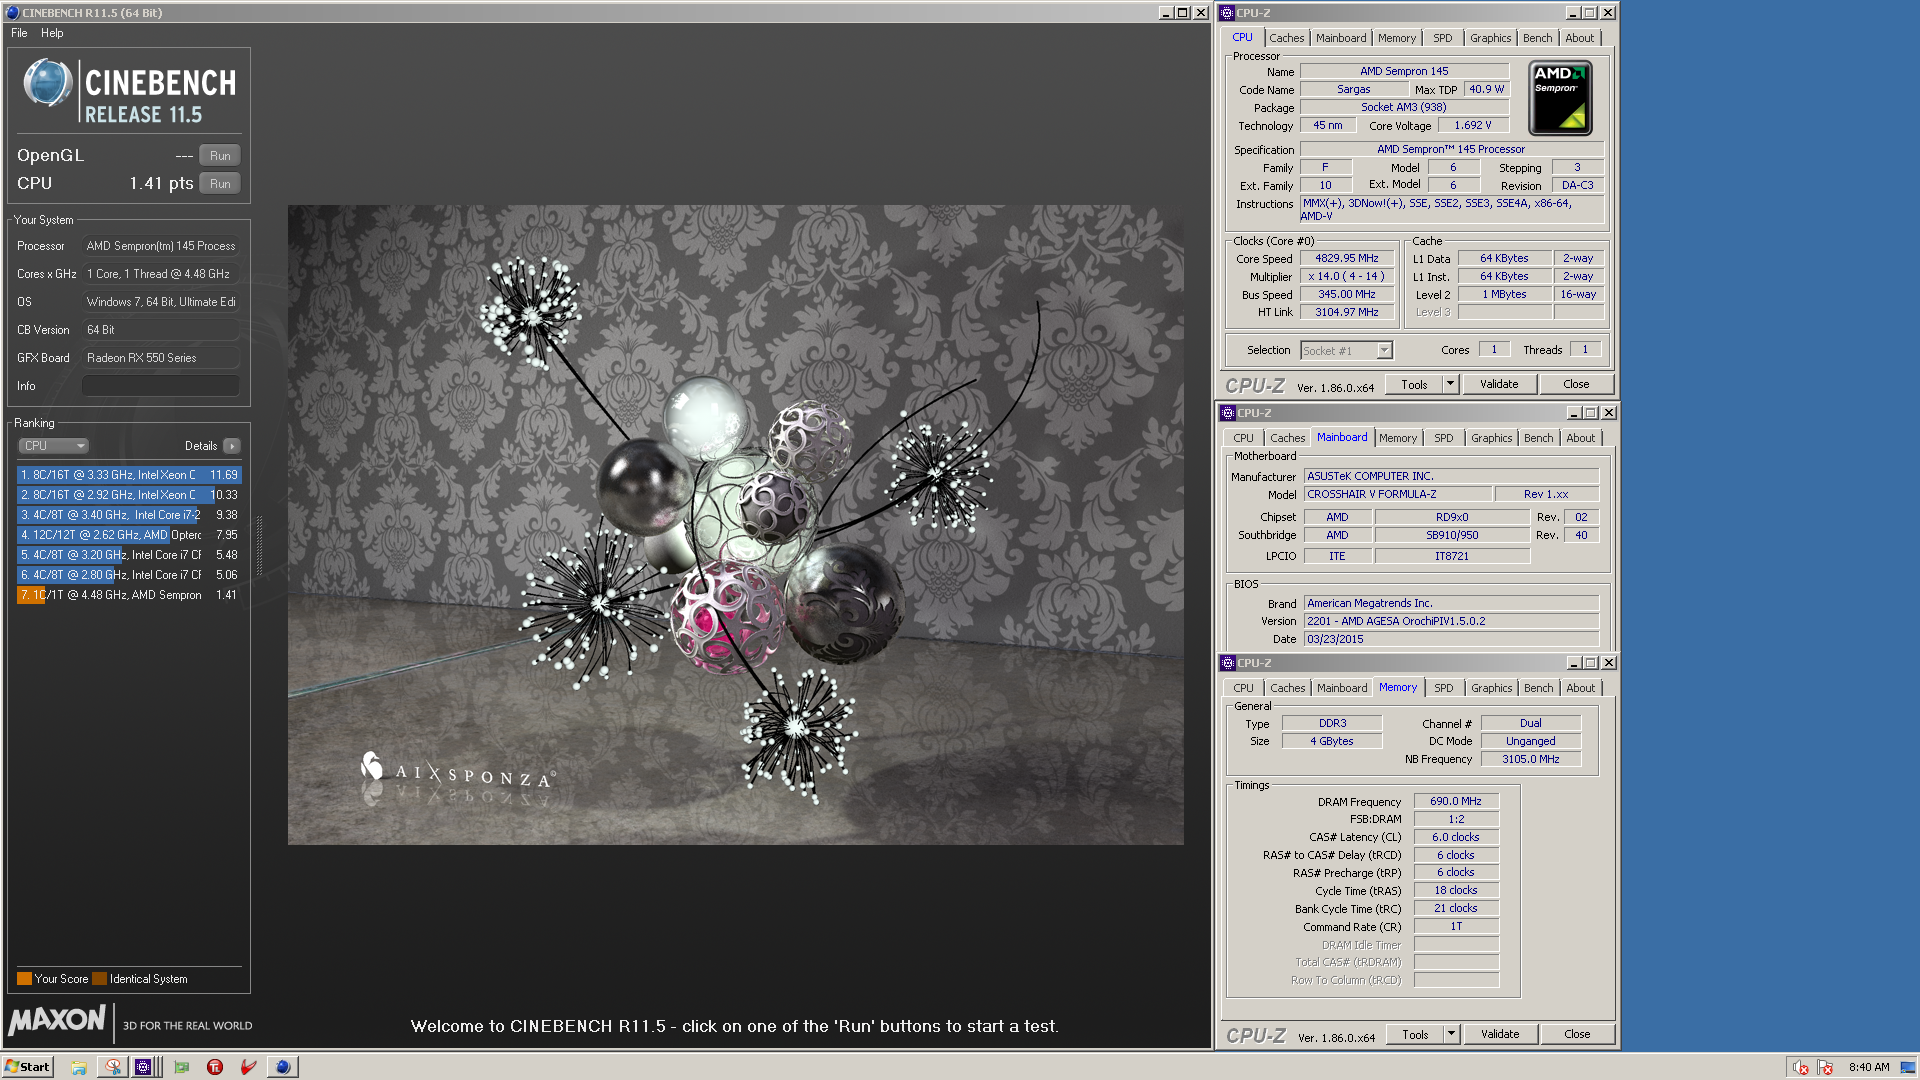1920x1080 pixels.
Task: Switch to Caches tab in top CPU-Z
Action: [1287, 38]
